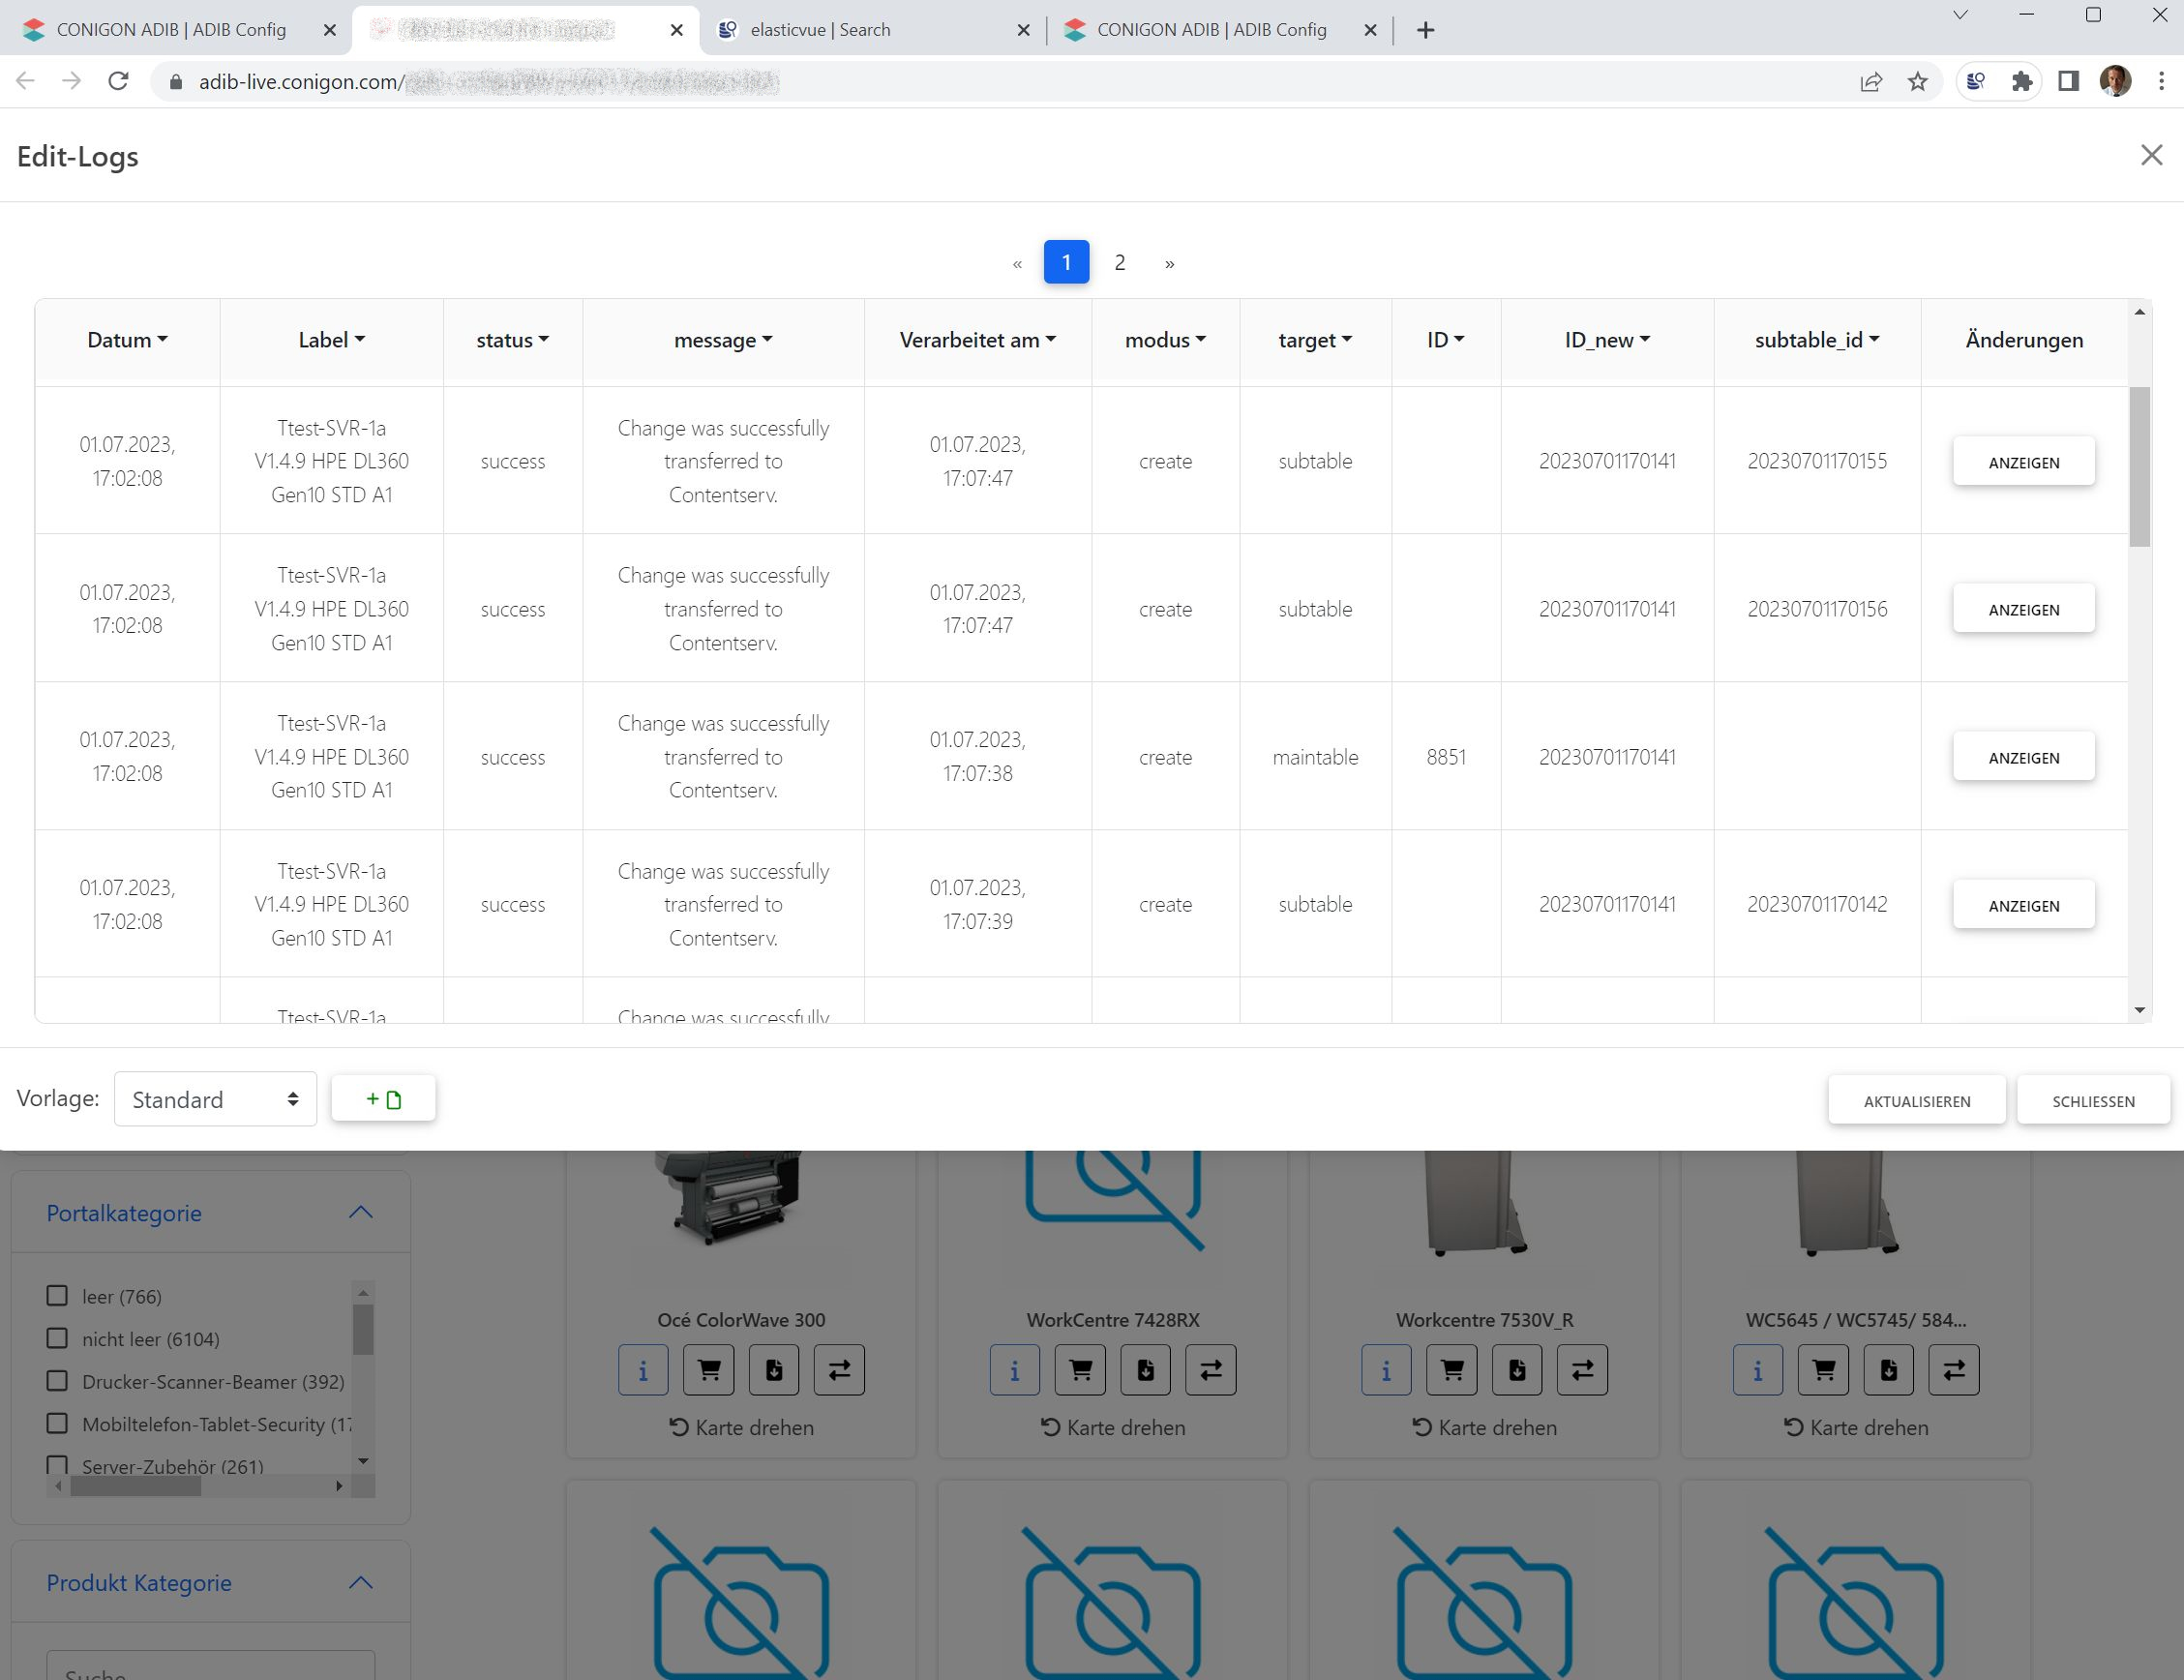This screenshot has height=1680, width=2184.
Task: Check the Drucker-Scanner-Beamer (392) checkbox
Action: [x=57, y=1381]
